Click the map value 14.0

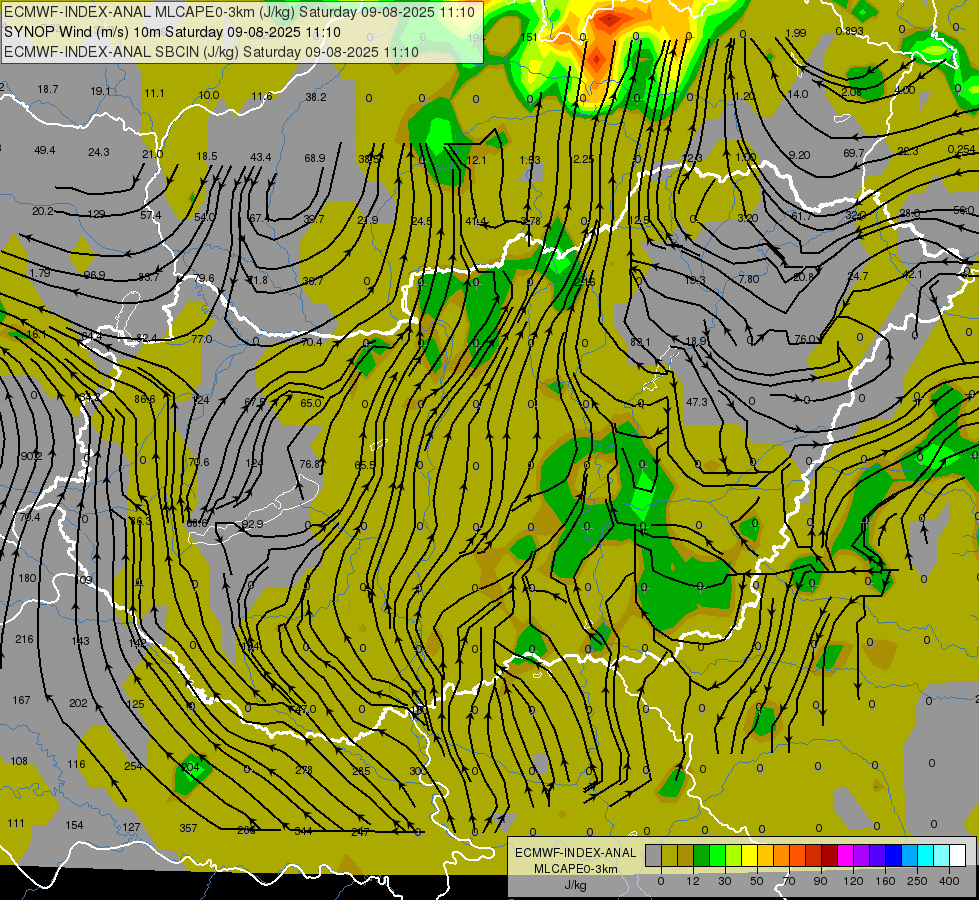click(x=797, y=94)
